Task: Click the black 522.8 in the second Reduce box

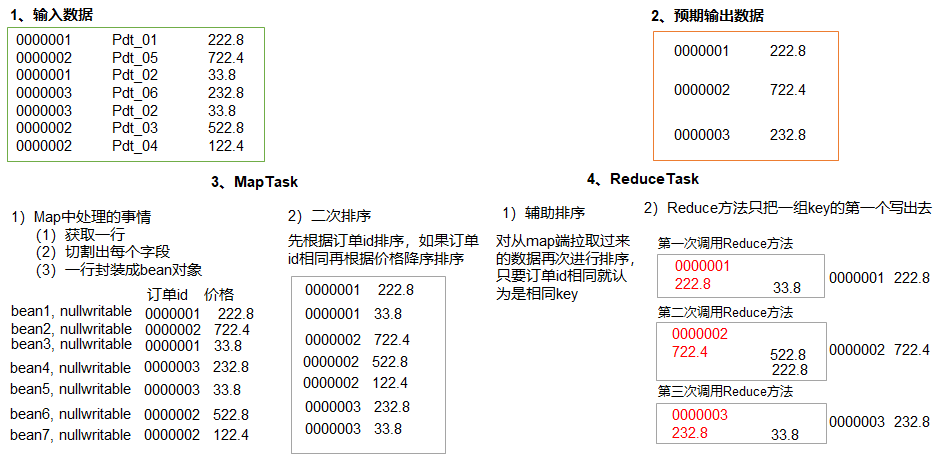Action: click(x=788, y=355)
